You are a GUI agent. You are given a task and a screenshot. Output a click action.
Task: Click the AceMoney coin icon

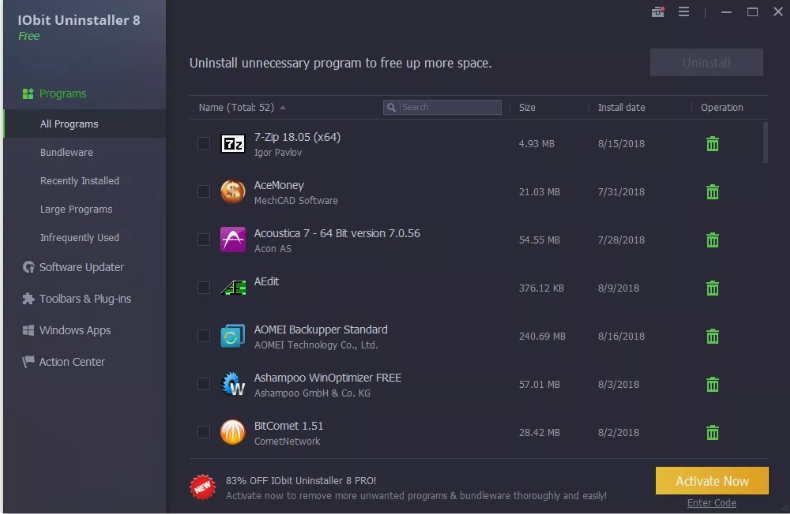(x=233, y=191)
